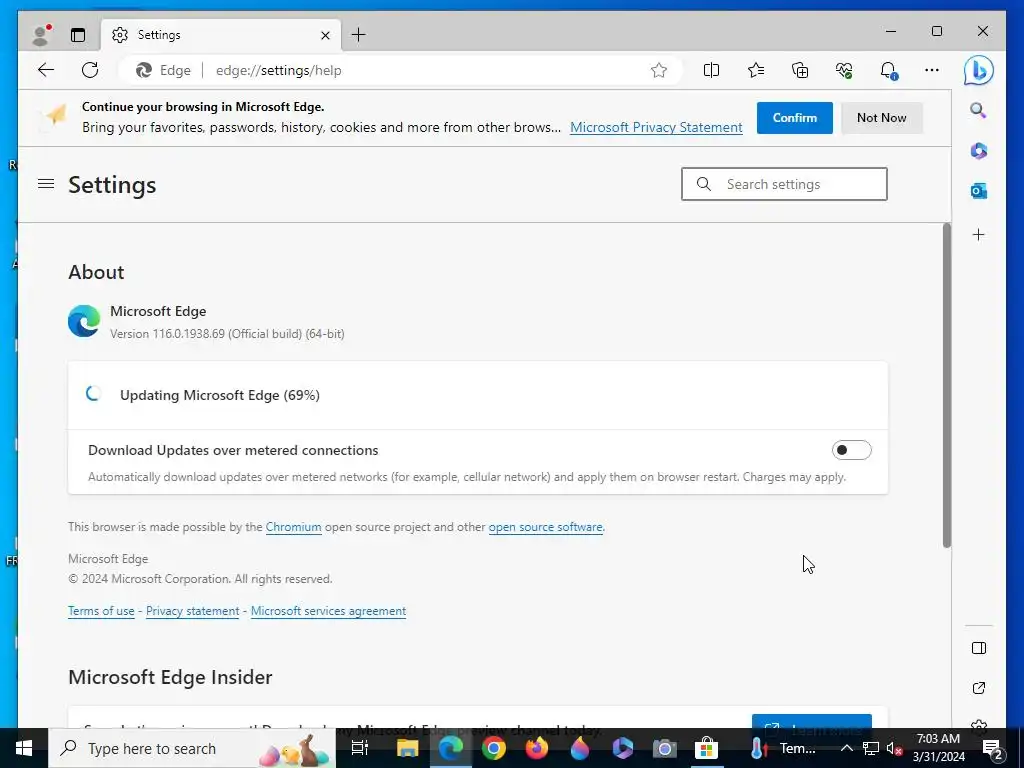The height and width of the screenshot is (768, 1024).
Task: Open Task View on the taskbar
Action: point(360,748)
